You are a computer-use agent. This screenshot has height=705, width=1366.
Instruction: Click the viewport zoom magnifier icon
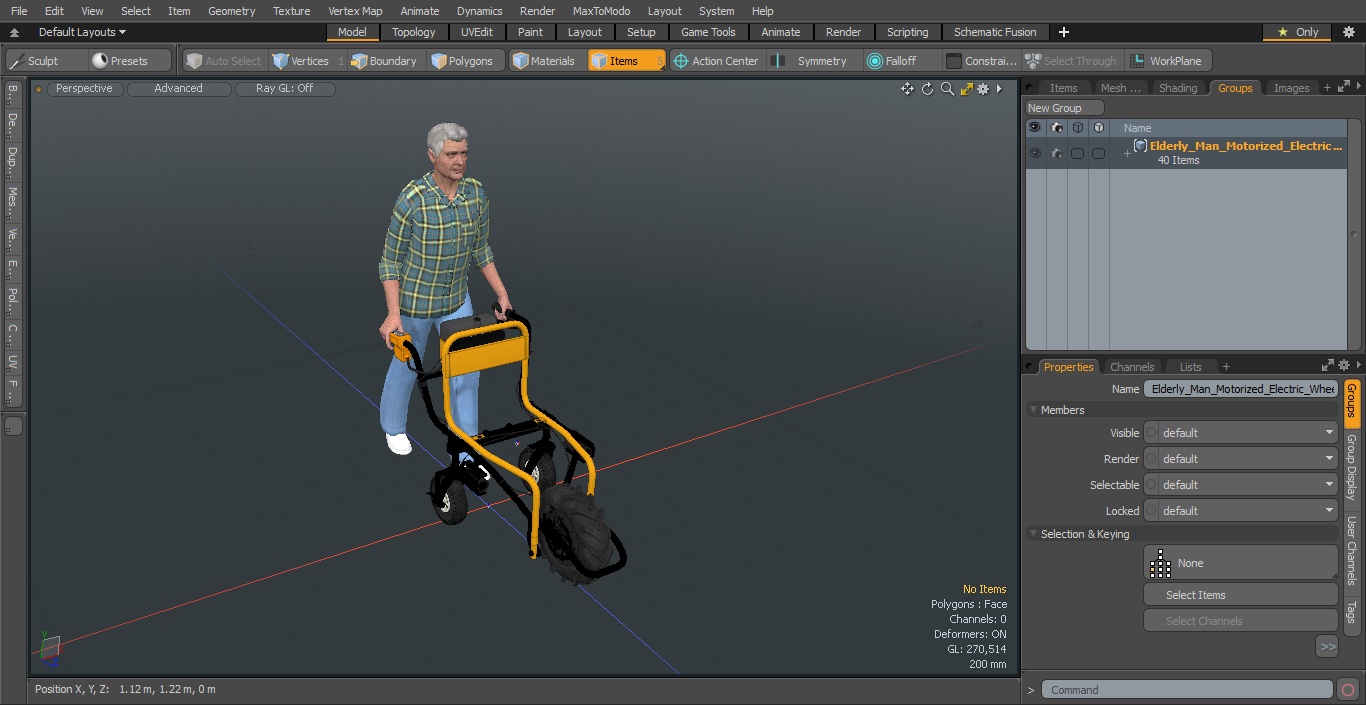(947, 89)
